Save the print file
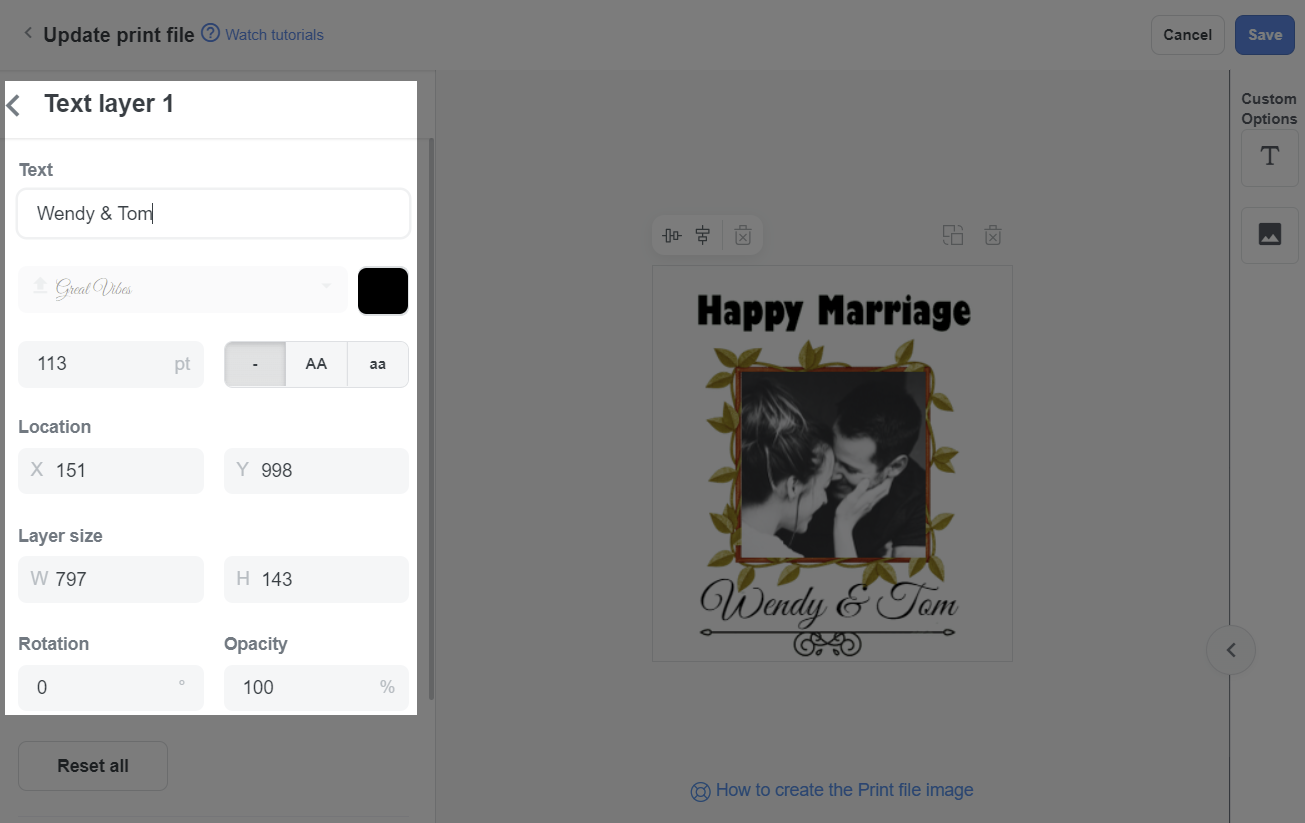 click(1265, 35)
